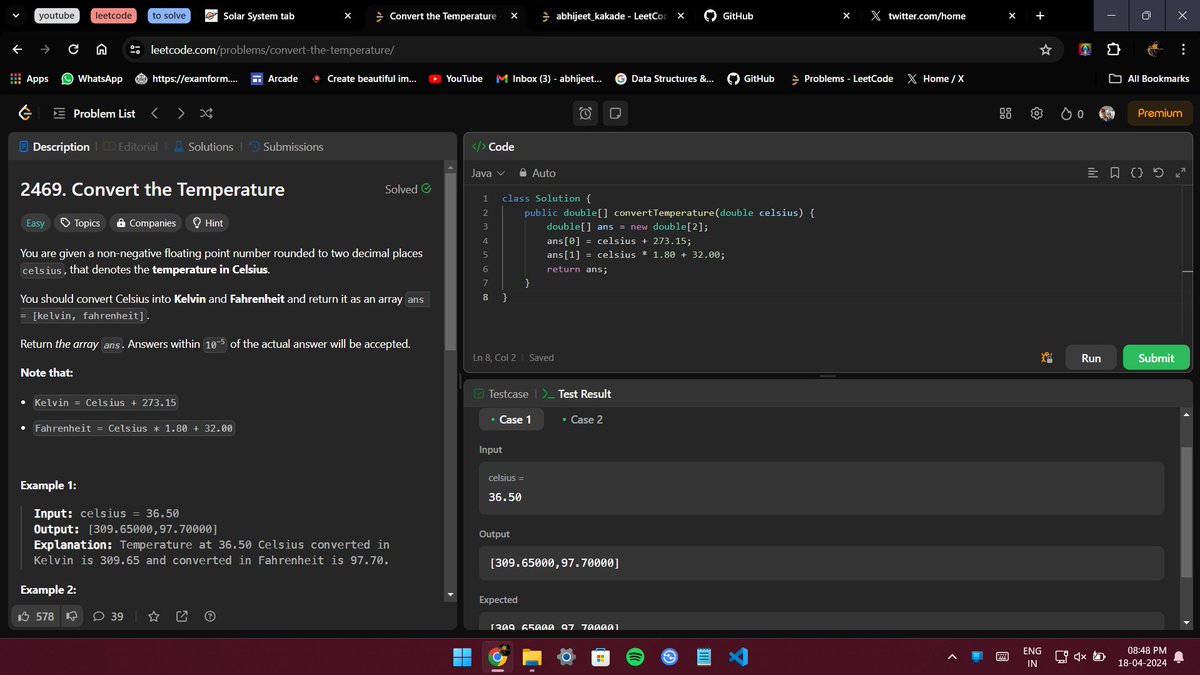This screenshot has height=675, width=1200.
Task: Open the Submissions tab
Action: pos(286,146)
